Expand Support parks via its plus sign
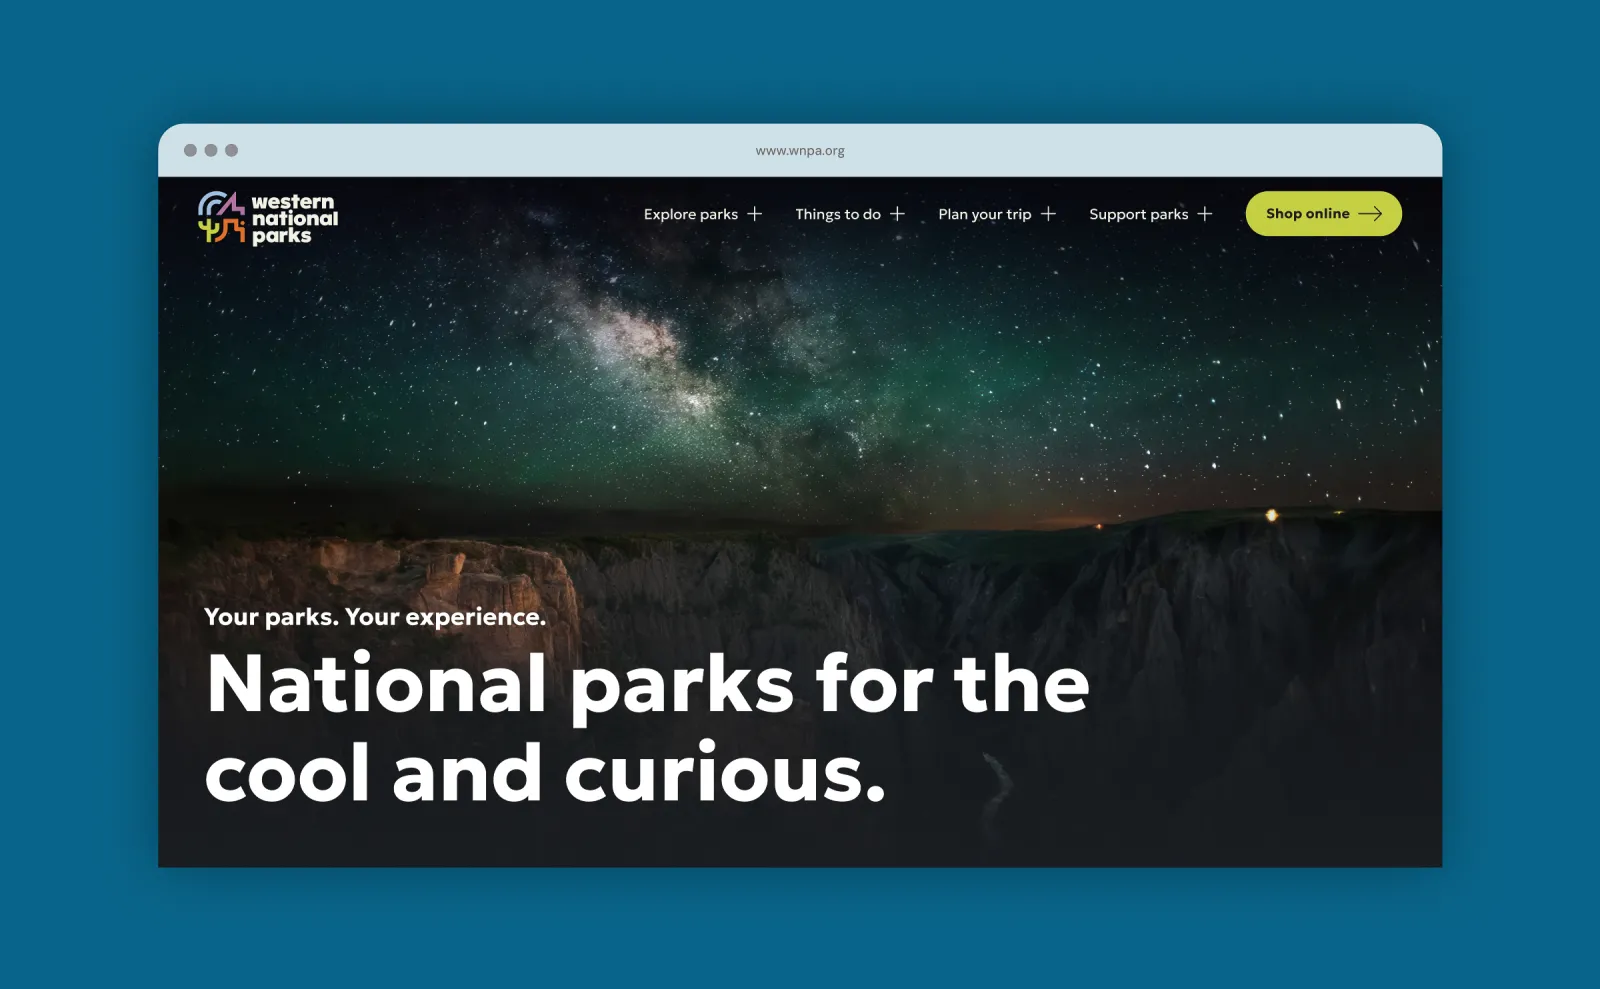This screenshot has width=1600, height=989. coord(1207,213)
